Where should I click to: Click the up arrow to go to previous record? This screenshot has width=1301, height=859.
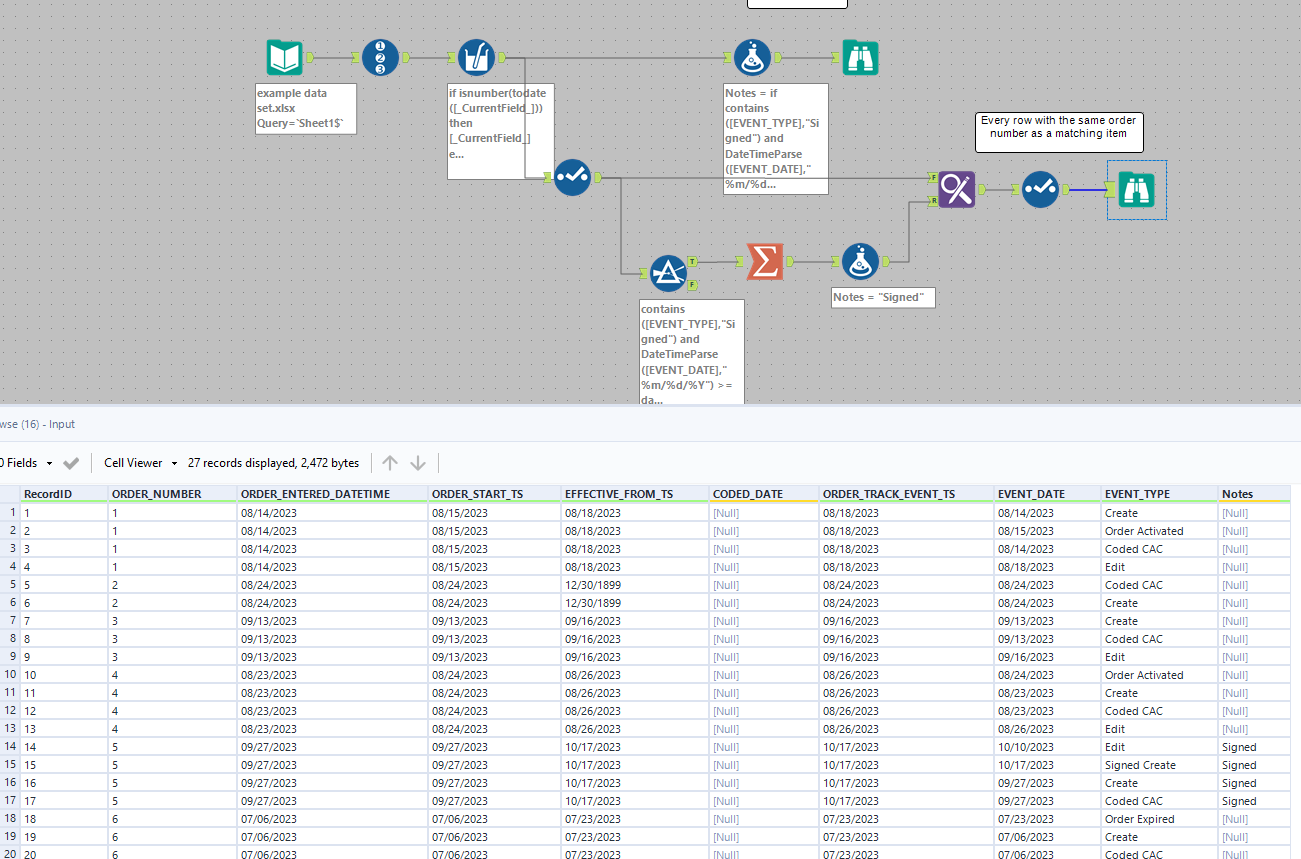(x=389, y=462)
